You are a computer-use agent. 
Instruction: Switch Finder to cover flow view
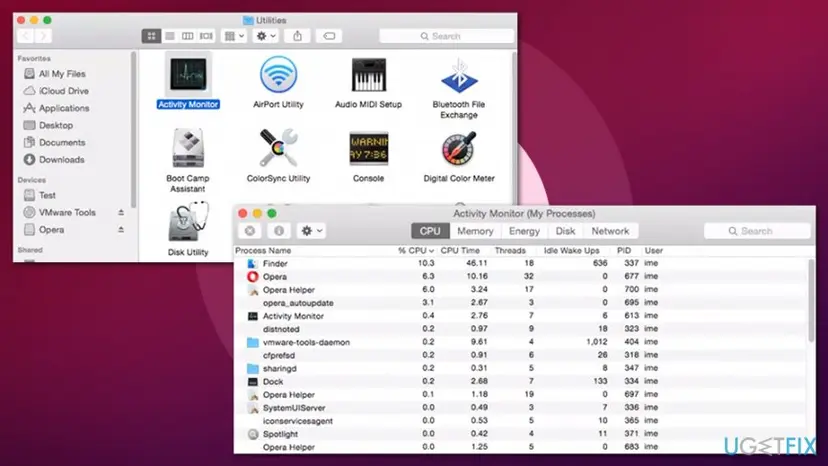(206, 36)
